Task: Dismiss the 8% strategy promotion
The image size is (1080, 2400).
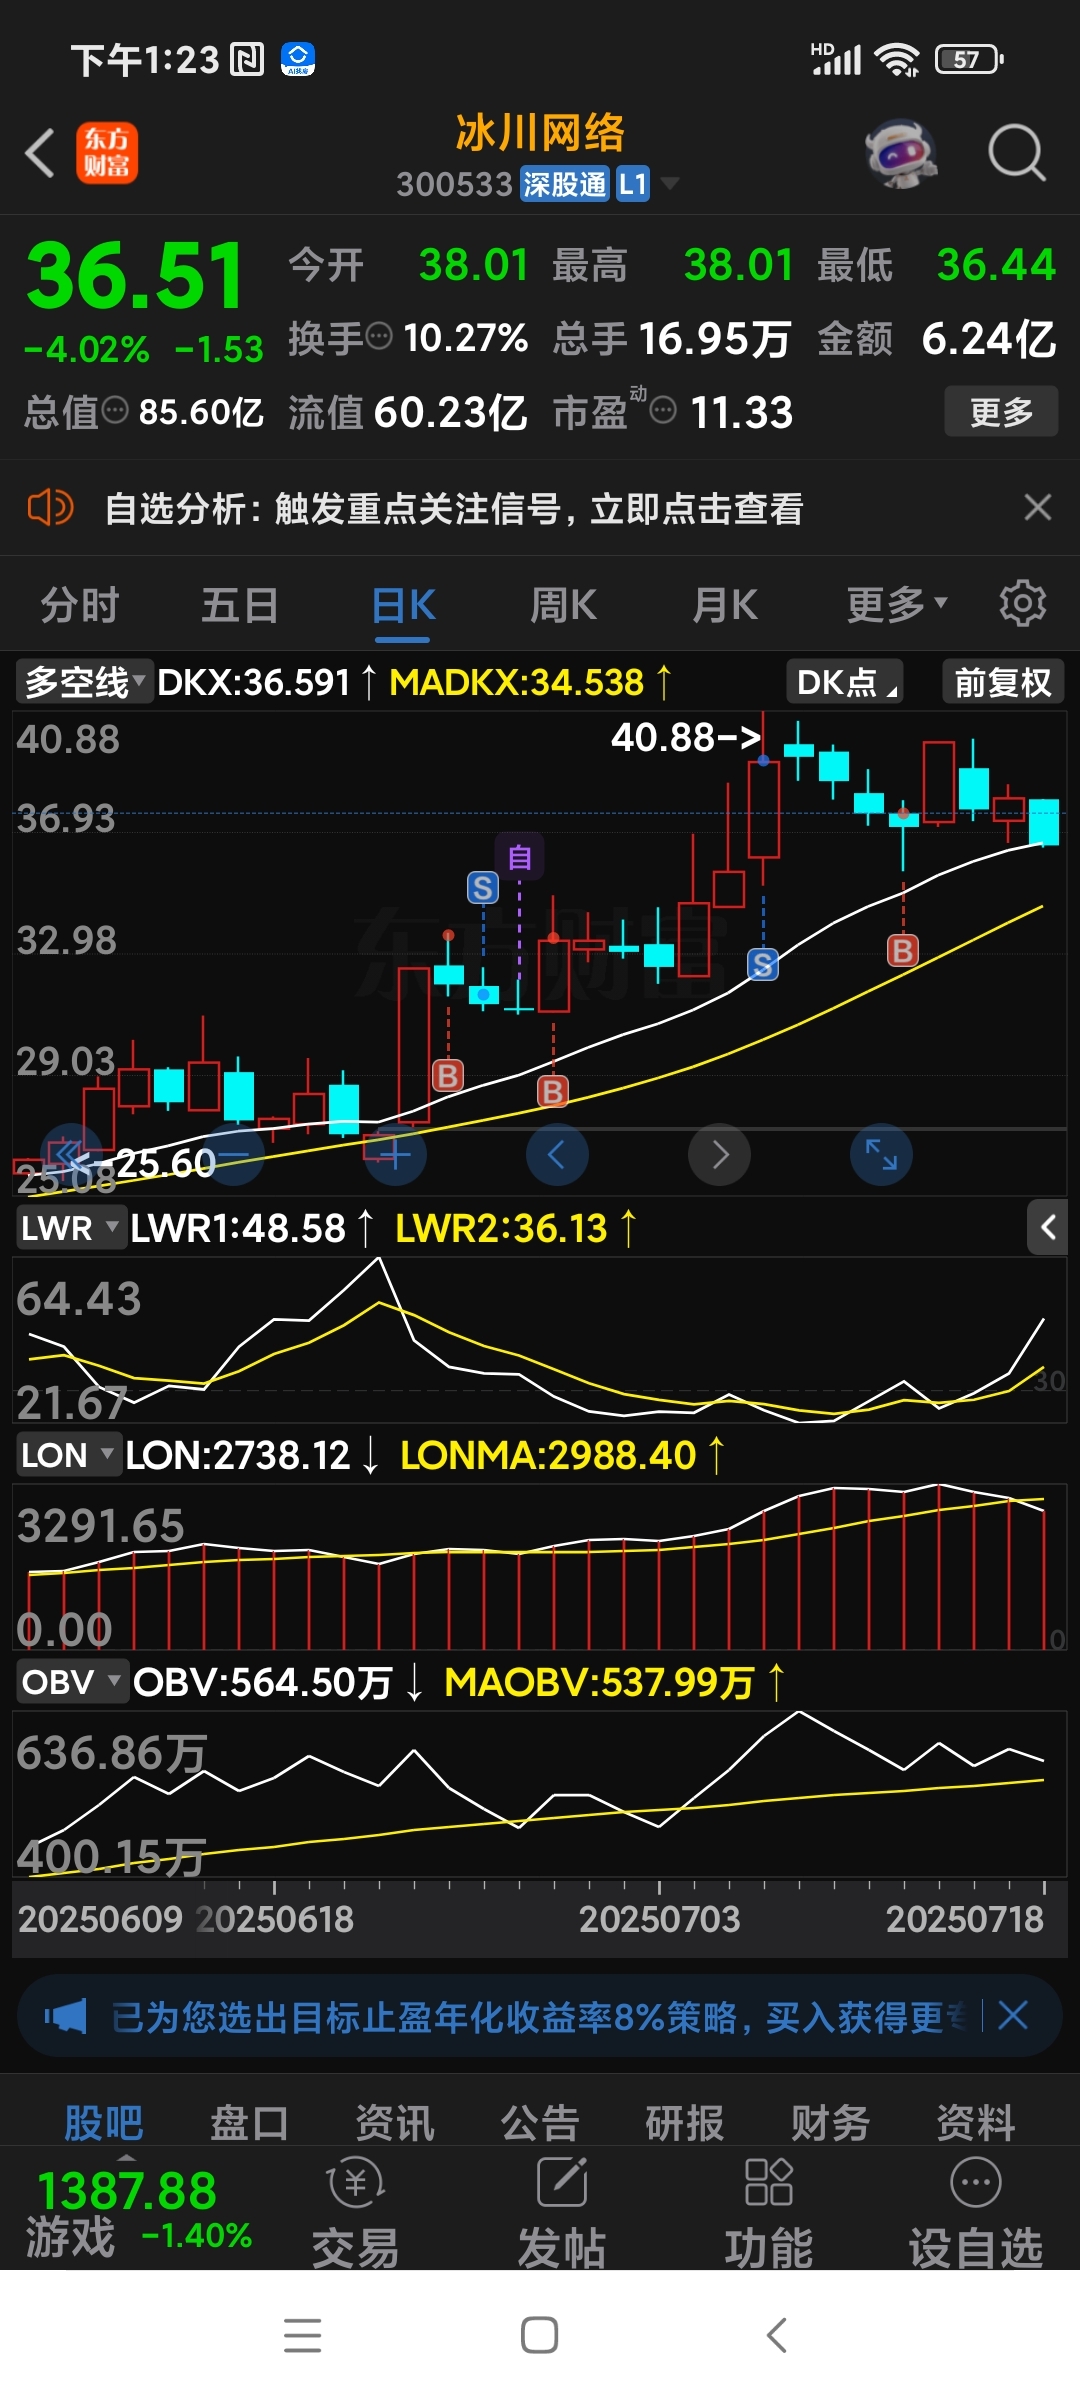Action: (1013, 2015)
